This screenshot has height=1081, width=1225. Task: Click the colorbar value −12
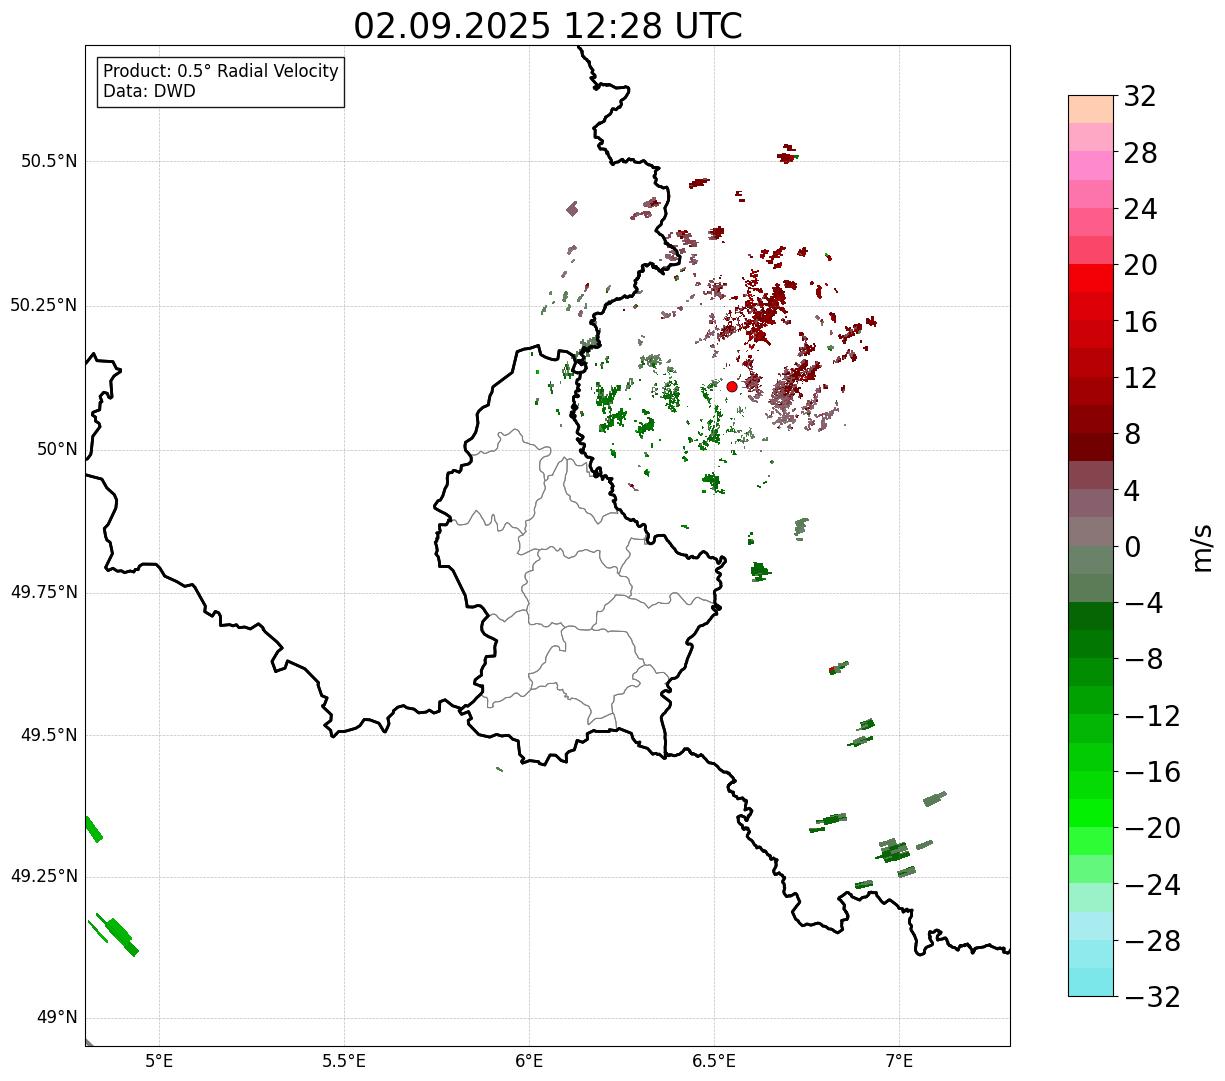(1152, 716)
